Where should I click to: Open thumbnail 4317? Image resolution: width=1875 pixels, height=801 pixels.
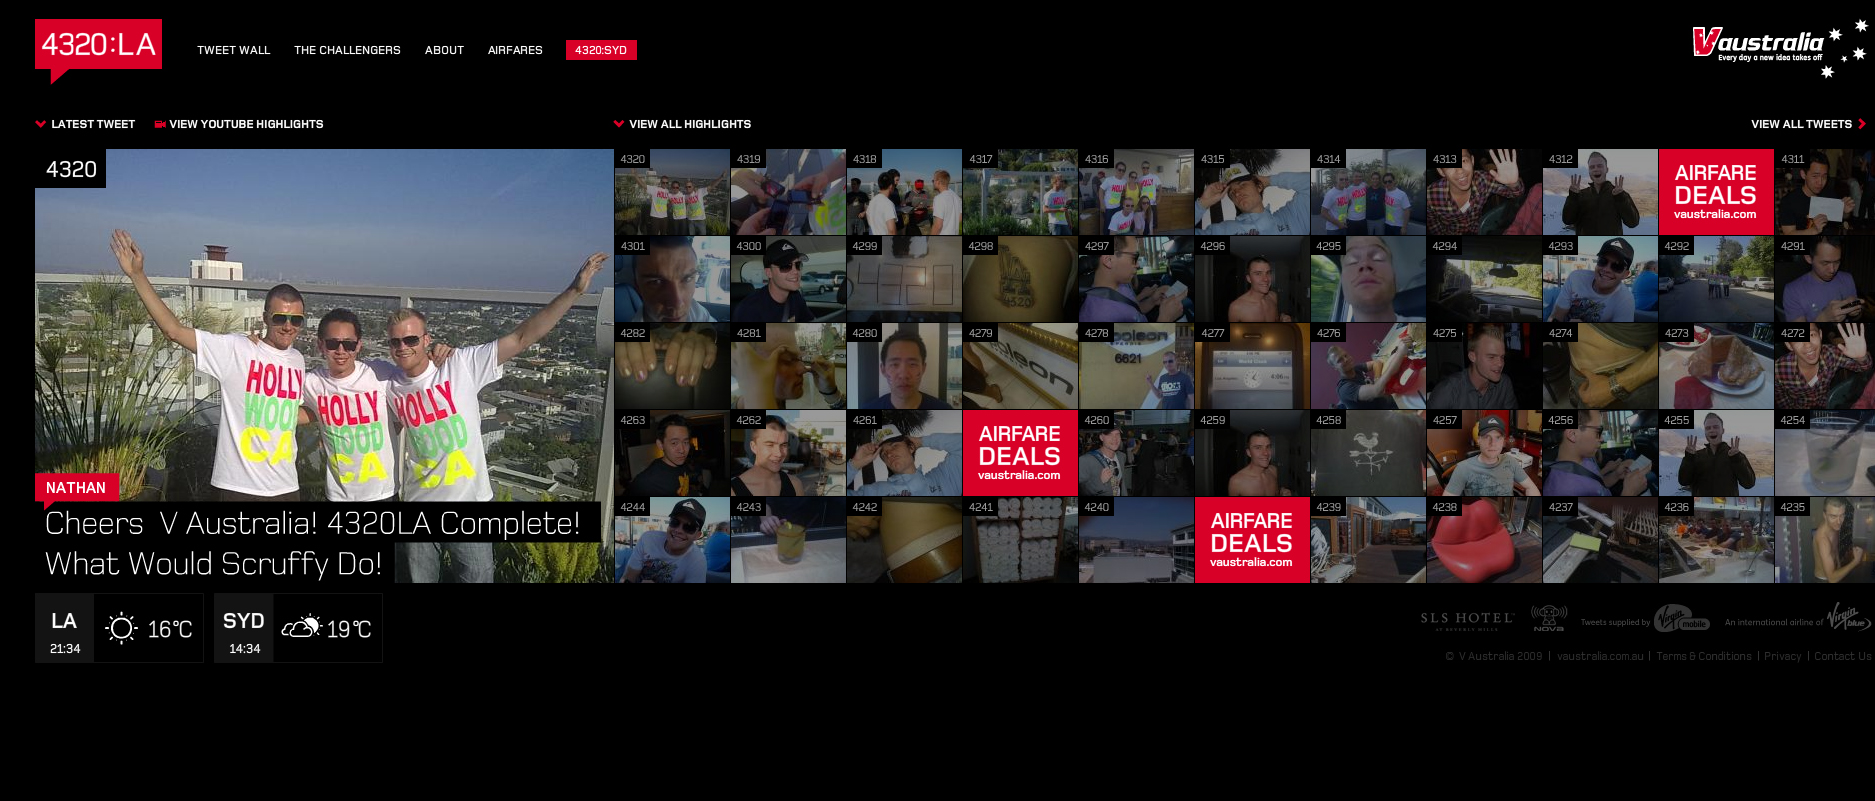click(1020, 192)
